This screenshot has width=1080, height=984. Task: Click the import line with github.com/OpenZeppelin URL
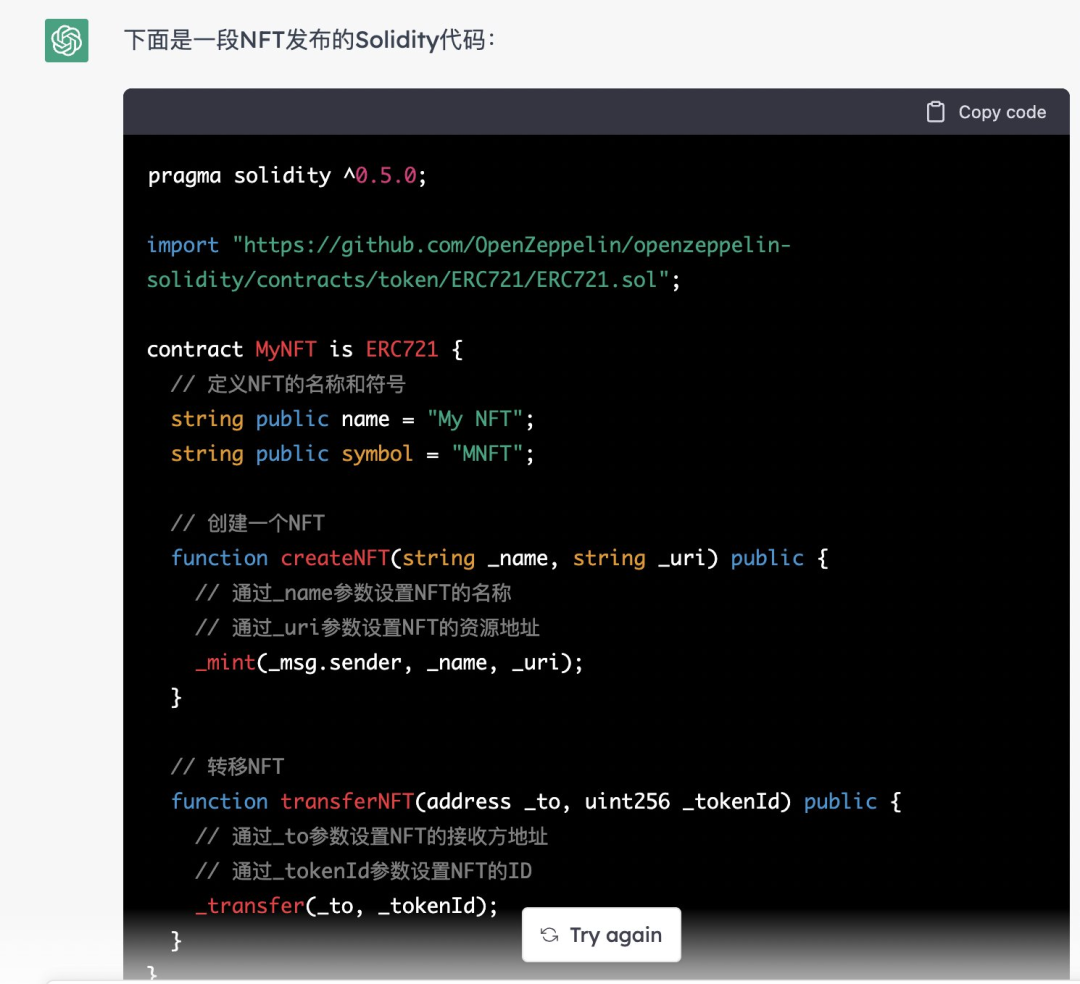[469, 245]
